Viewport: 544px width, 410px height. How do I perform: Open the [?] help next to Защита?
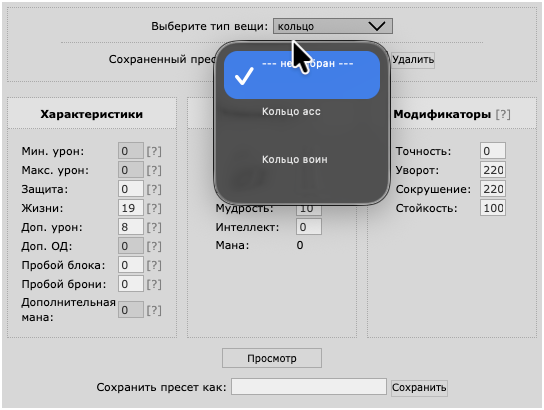(x=154, y=189)
